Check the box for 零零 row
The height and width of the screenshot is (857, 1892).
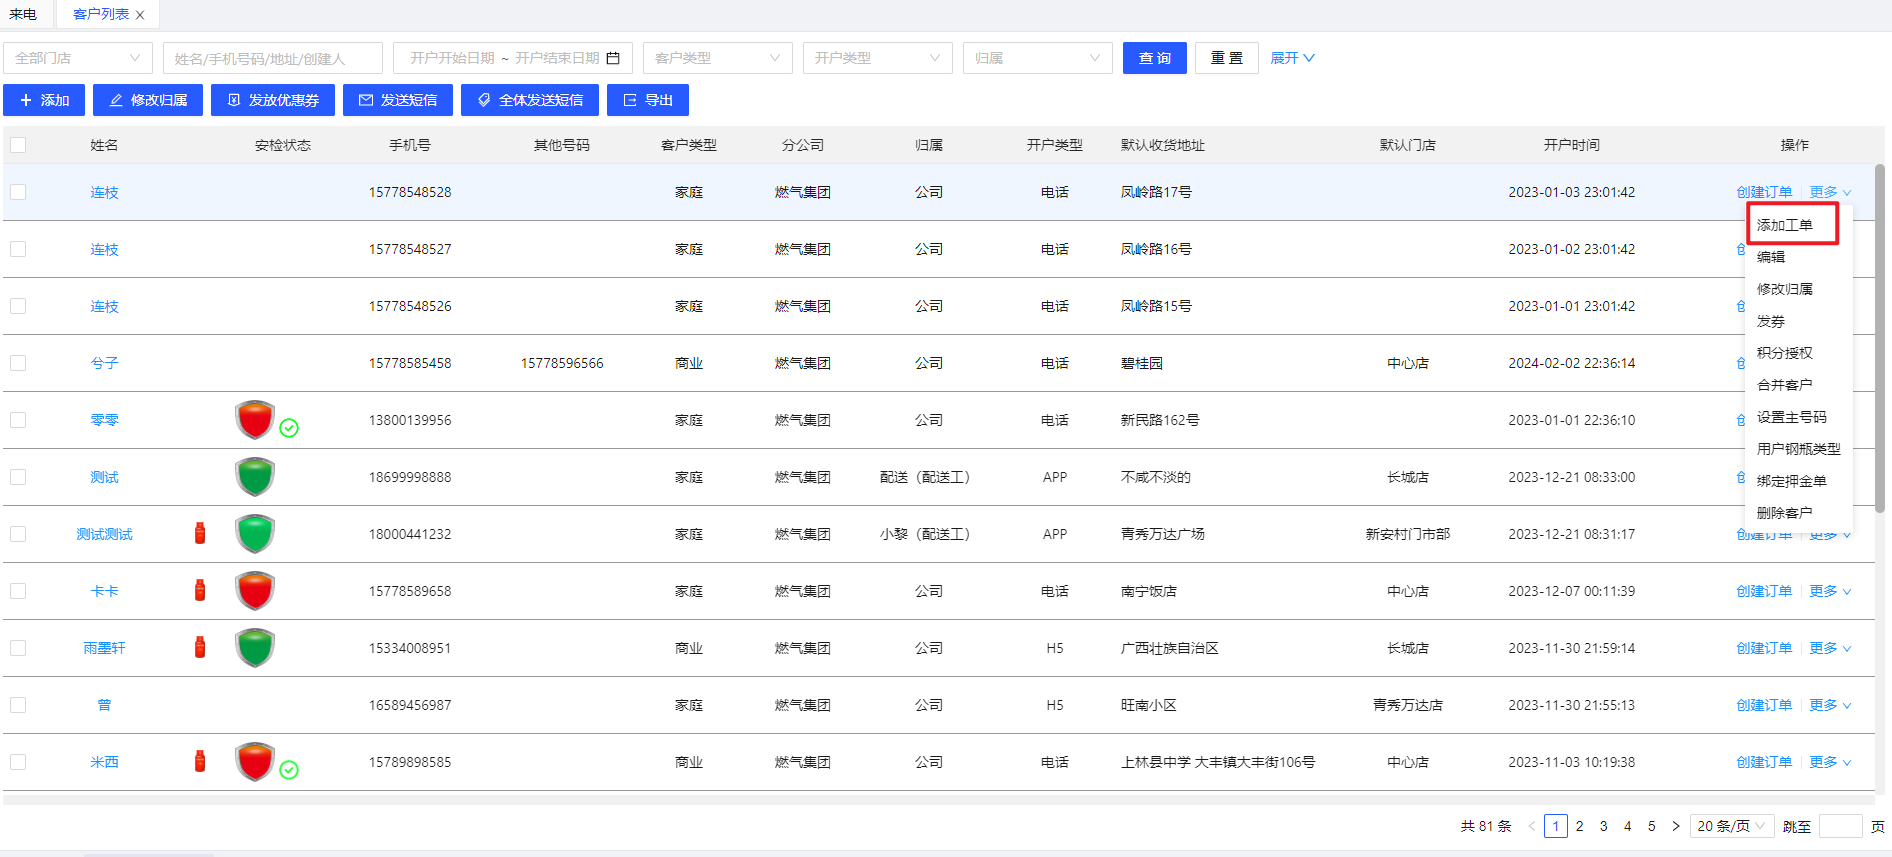coord(18,420)
